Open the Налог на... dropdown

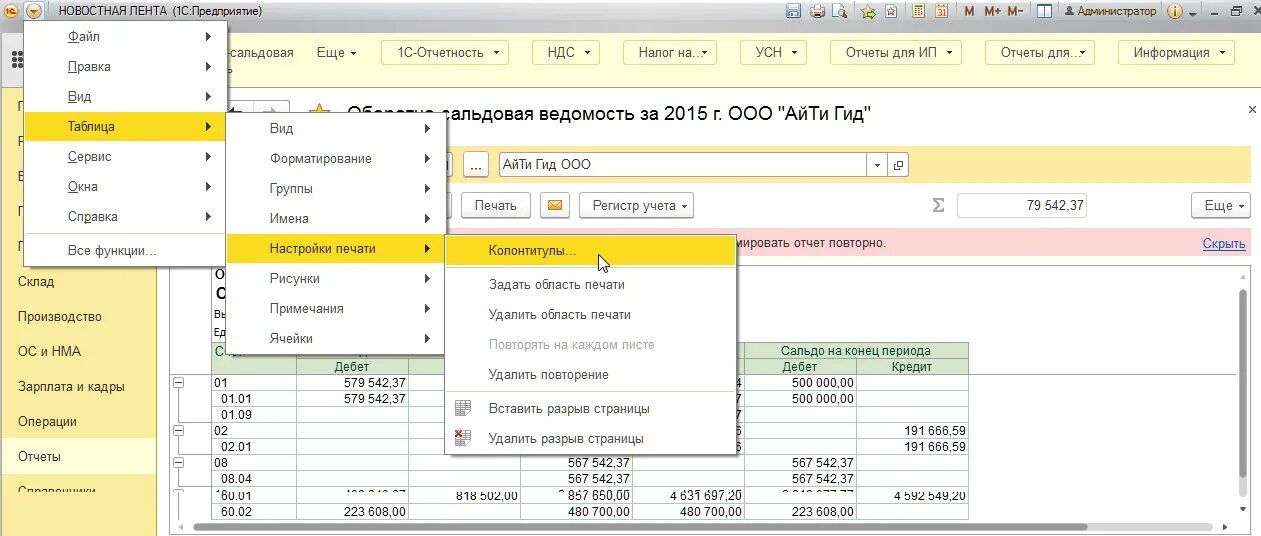[670, 53]
